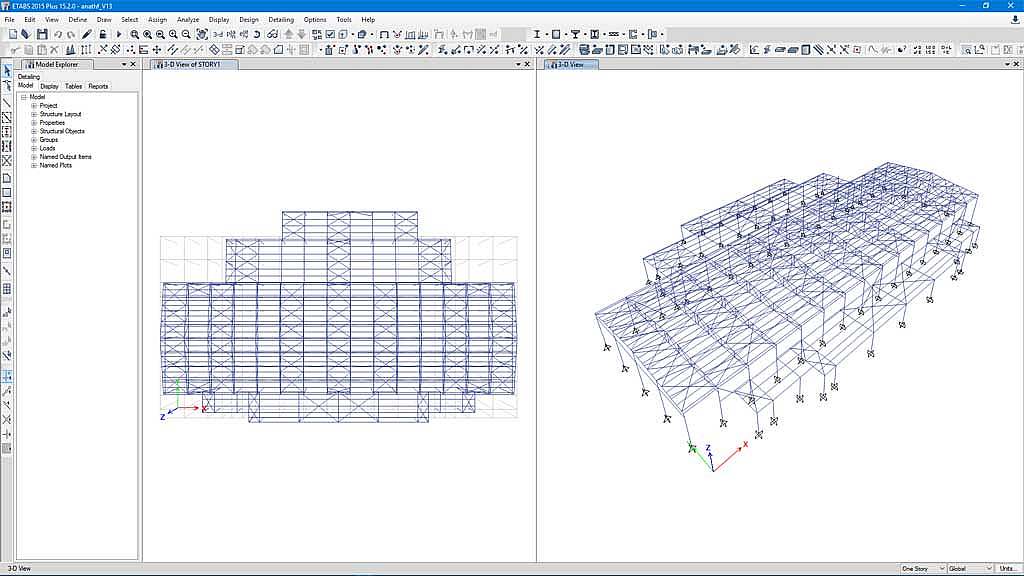
Task: Switch to the Reports tab in Model Explorer
Action: [x=98, y=86]
